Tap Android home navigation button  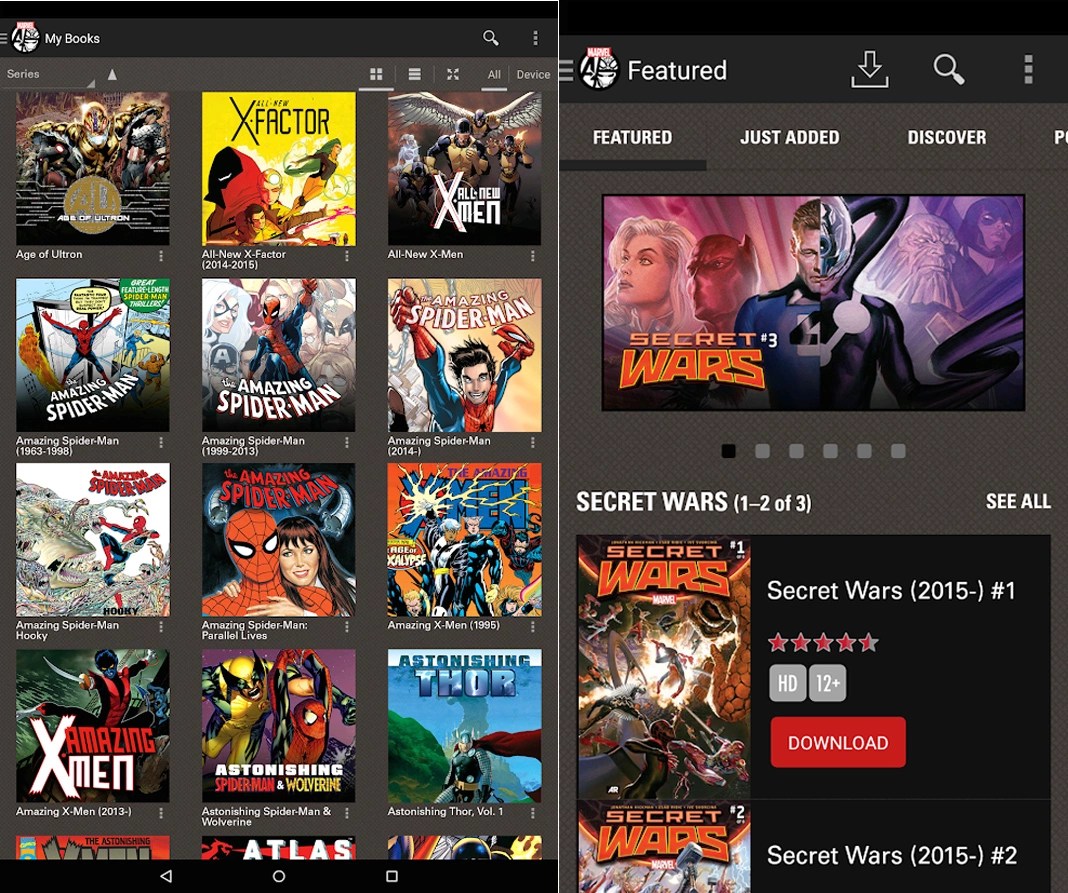279,876
